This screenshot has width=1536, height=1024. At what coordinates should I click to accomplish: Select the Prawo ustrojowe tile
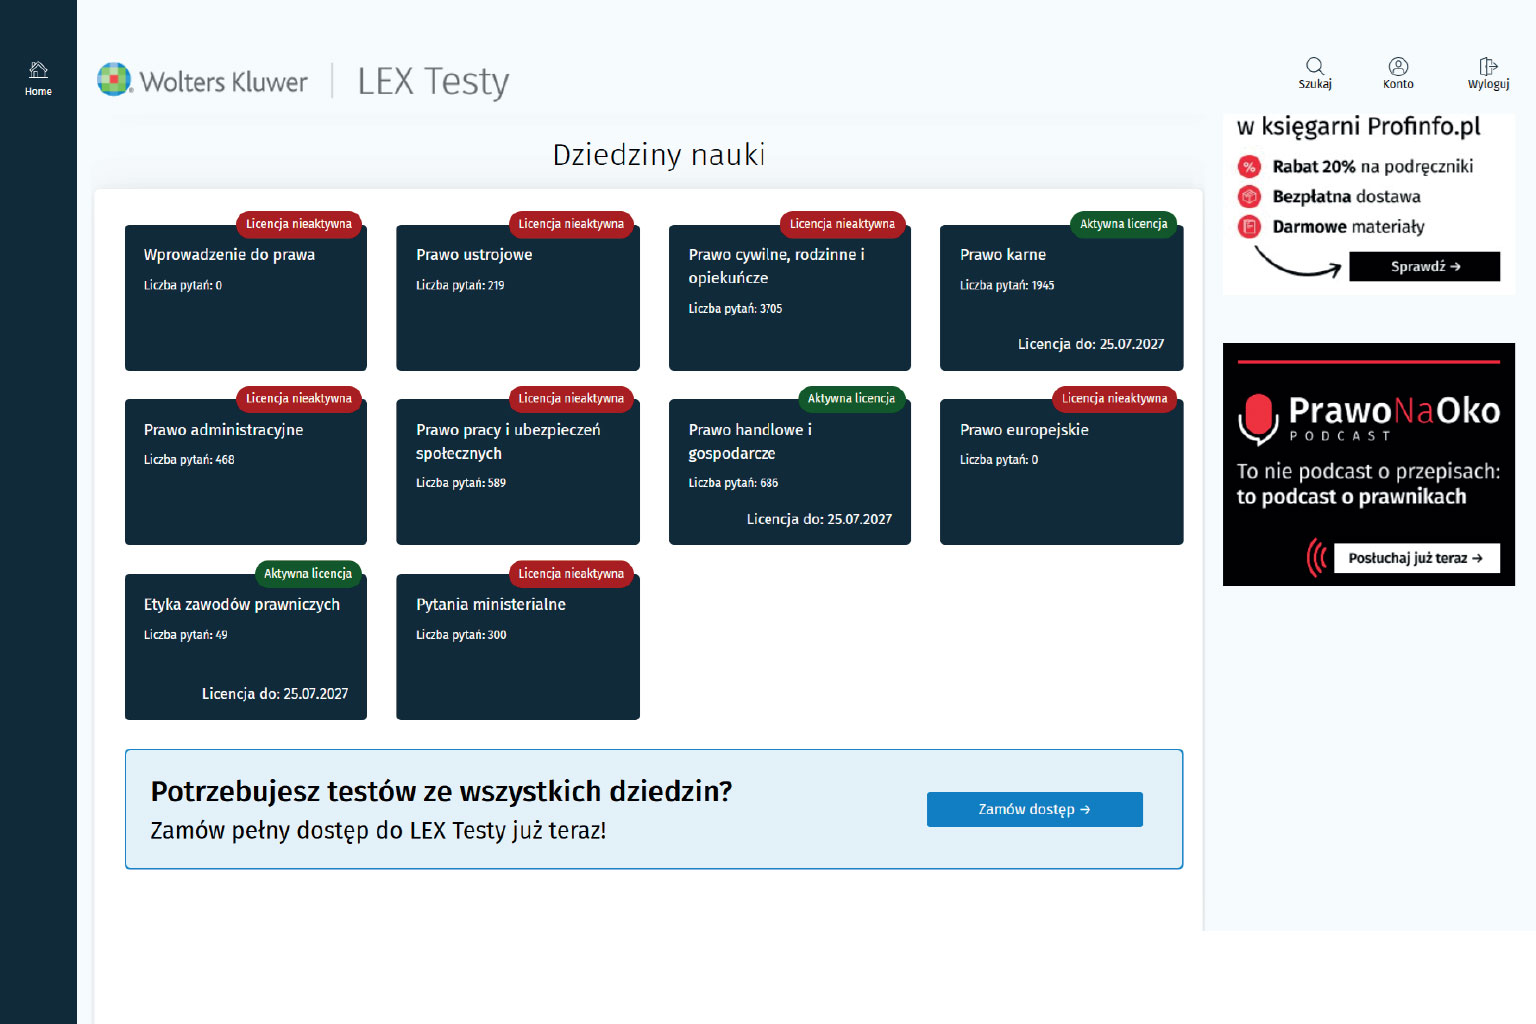tap(517, 299)
